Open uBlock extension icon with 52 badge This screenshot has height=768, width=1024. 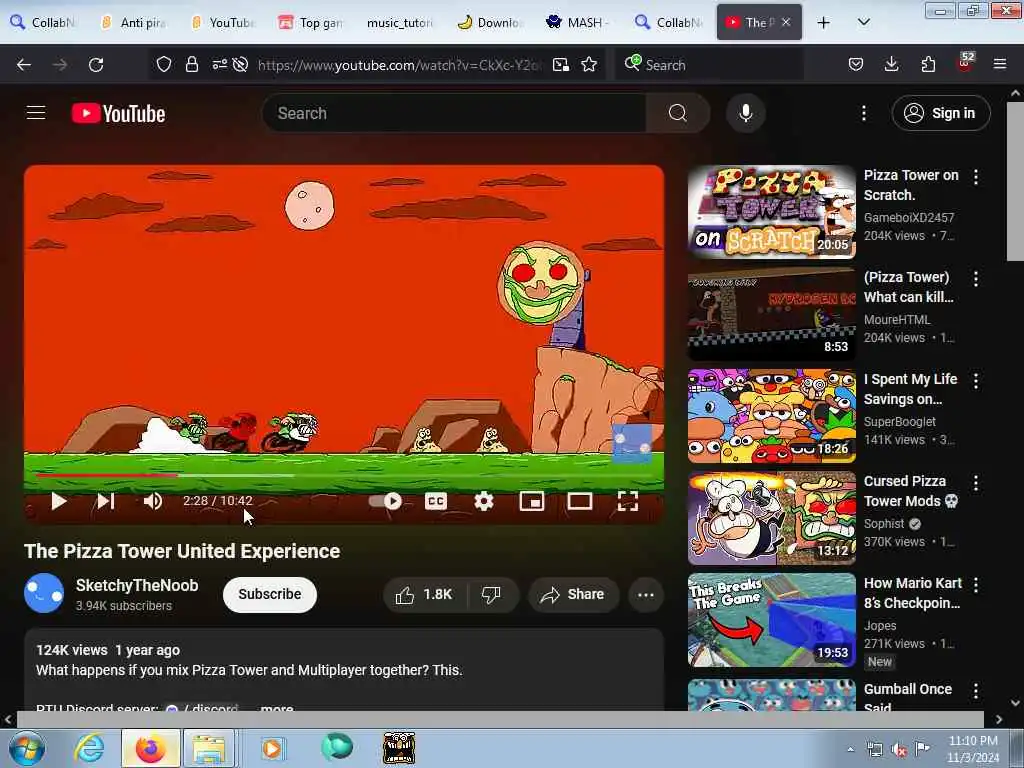965,63
